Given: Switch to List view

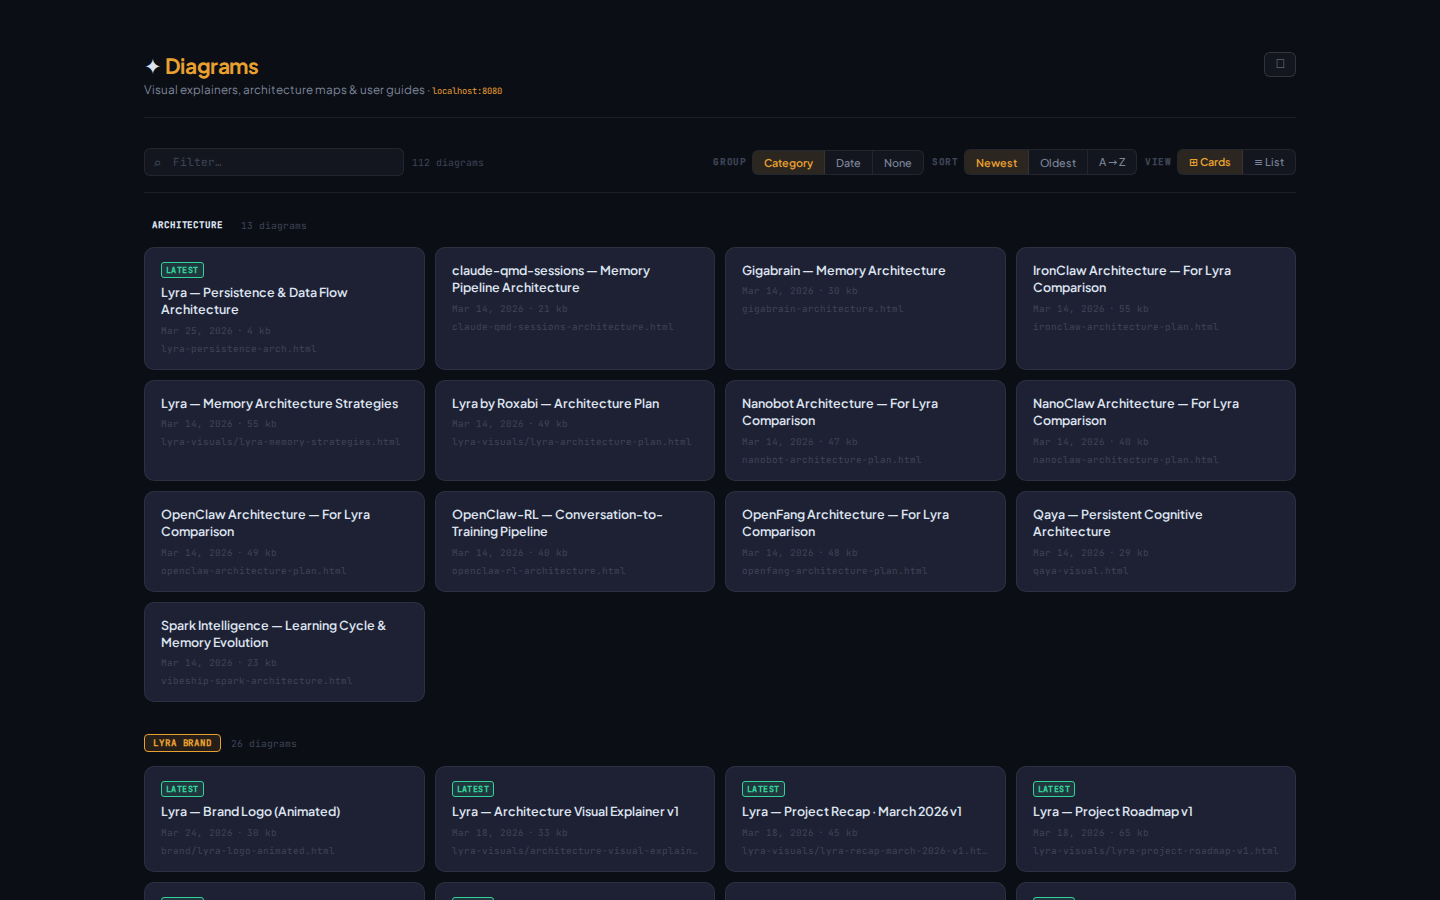Looking at the screenshot, I should (1269, 161).
